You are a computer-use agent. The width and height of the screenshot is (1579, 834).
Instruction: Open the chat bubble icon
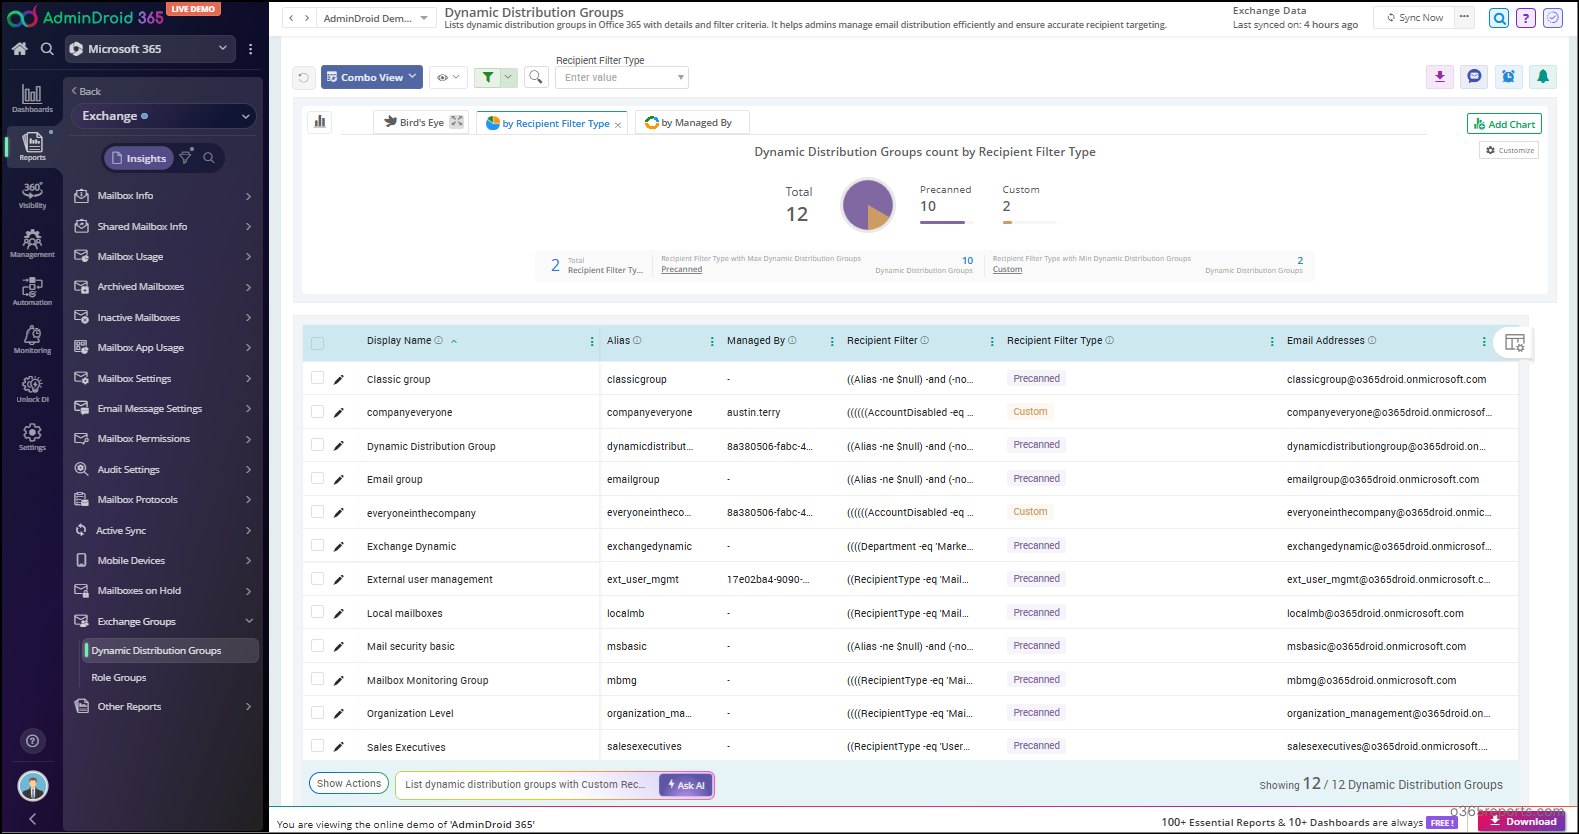click(x=1474, y=76)
